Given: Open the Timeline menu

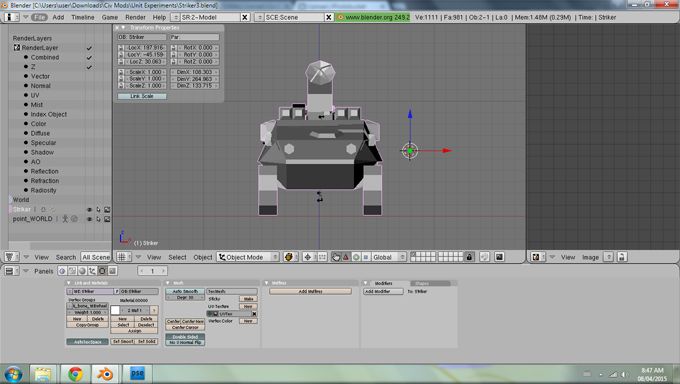Looking at the screenshot, I should pos(82,17).
